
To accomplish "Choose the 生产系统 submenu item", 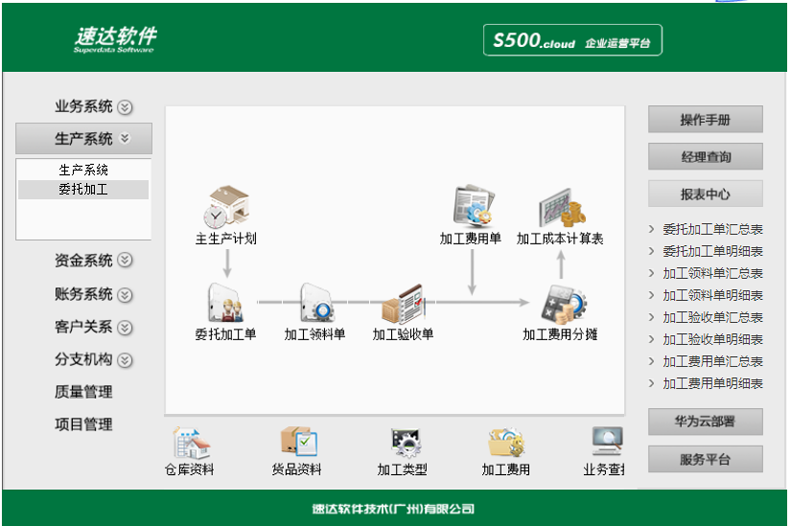I will (83, 170).
